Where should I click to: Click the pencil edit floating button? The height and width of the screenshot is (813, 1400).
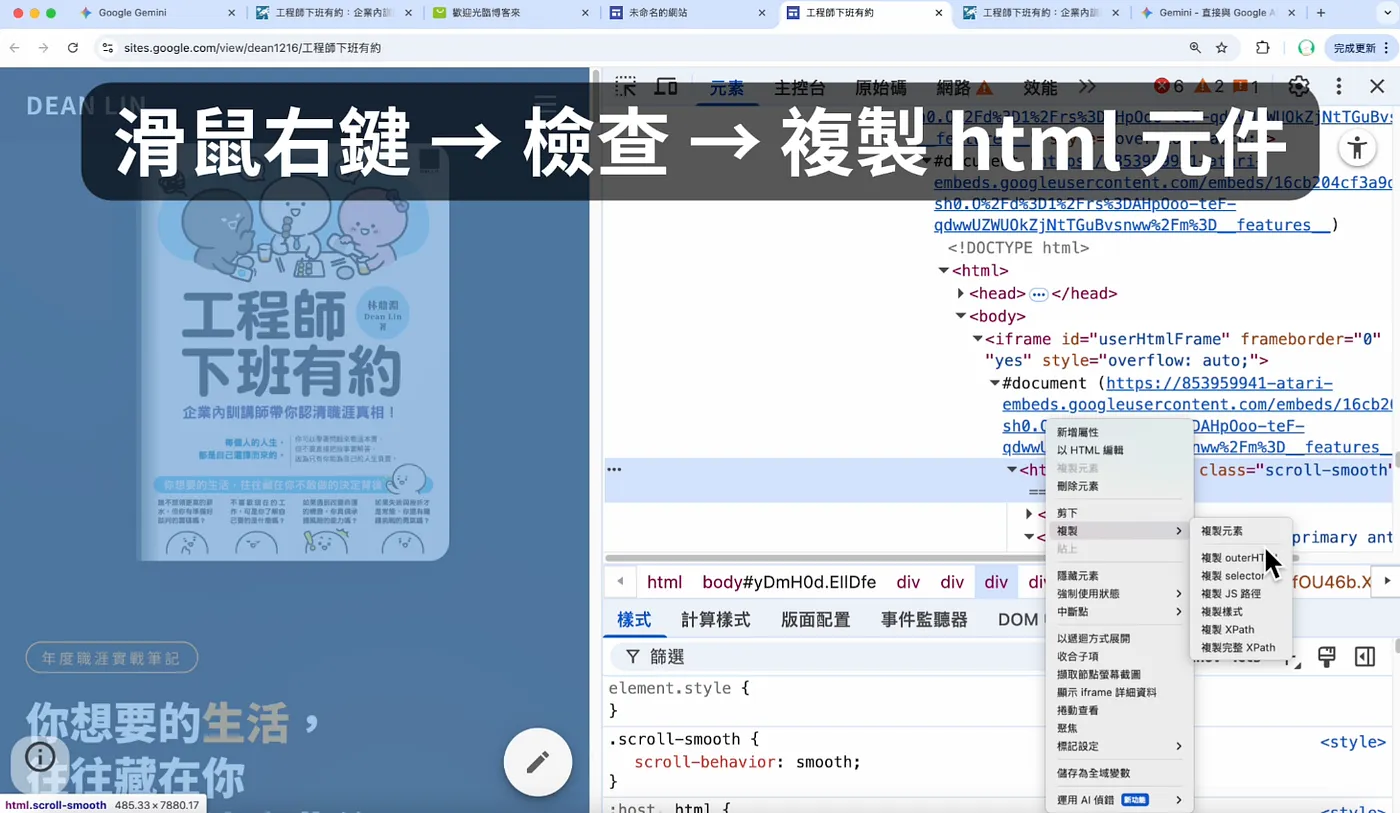click(x=538, y=762)
